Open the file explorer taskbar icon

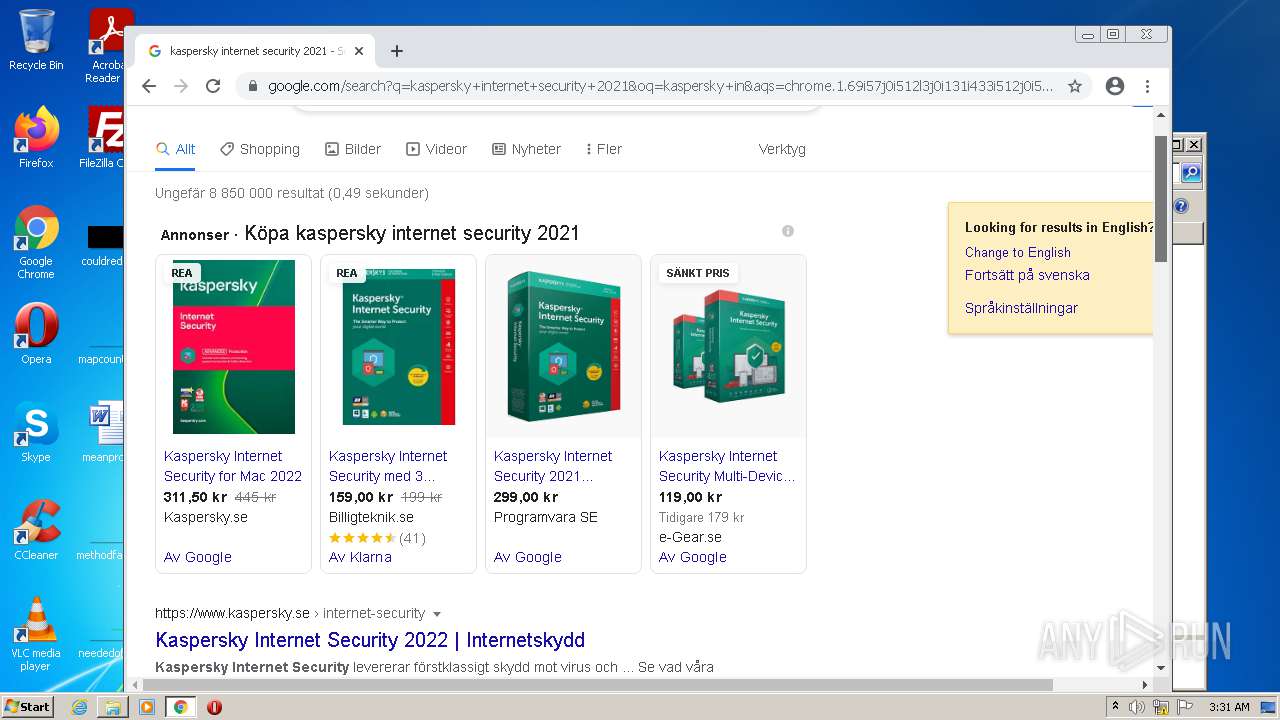pos(113,707)
